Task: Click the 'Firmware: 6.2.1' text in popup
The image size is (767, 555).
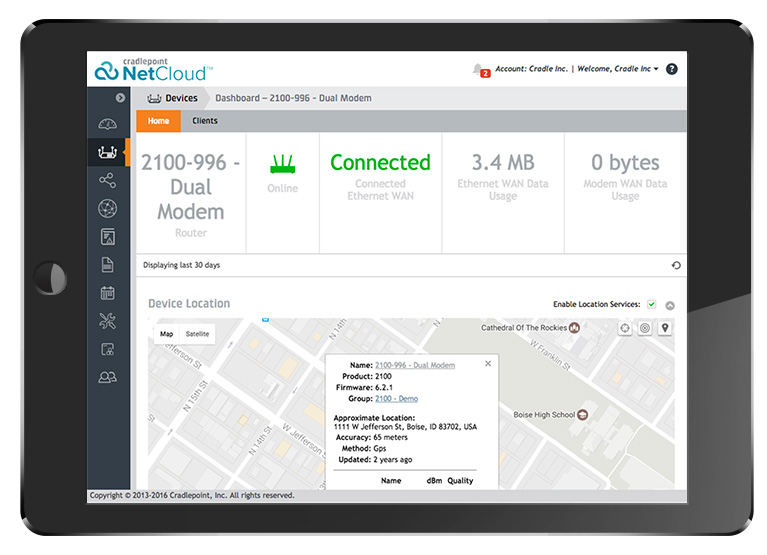Action: coord(364,388)
